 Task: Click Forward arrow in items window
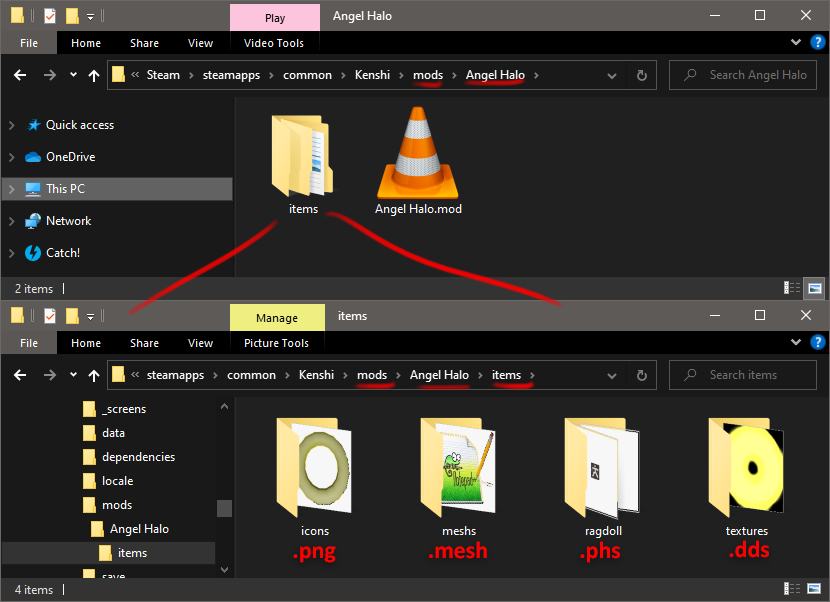[50, 375]
